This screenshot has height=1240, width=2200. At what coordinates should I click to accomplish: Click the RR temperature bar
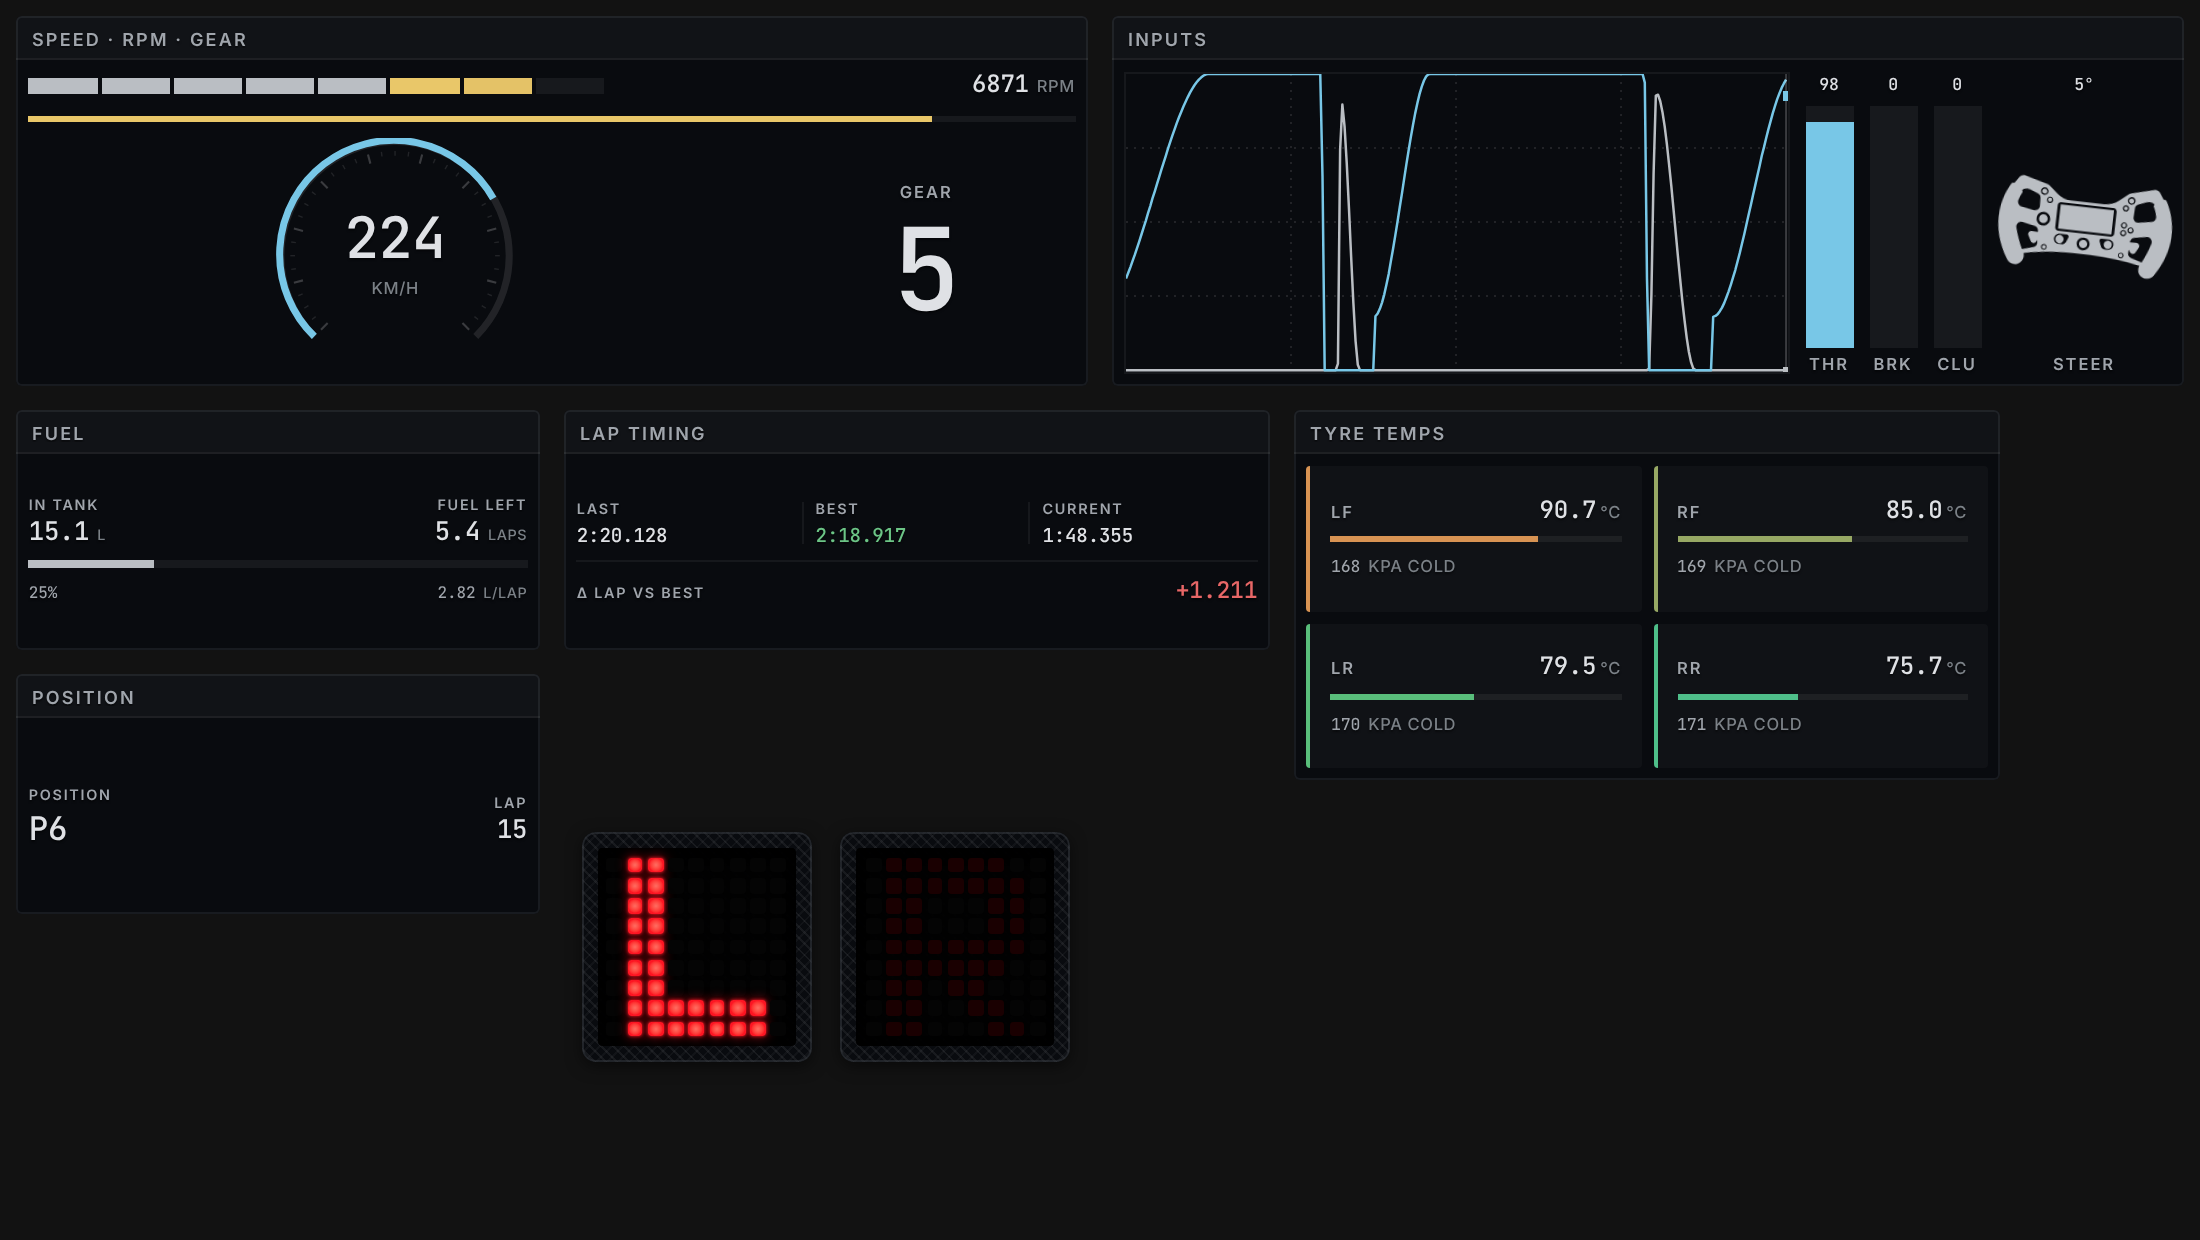tap(1822, 697)
